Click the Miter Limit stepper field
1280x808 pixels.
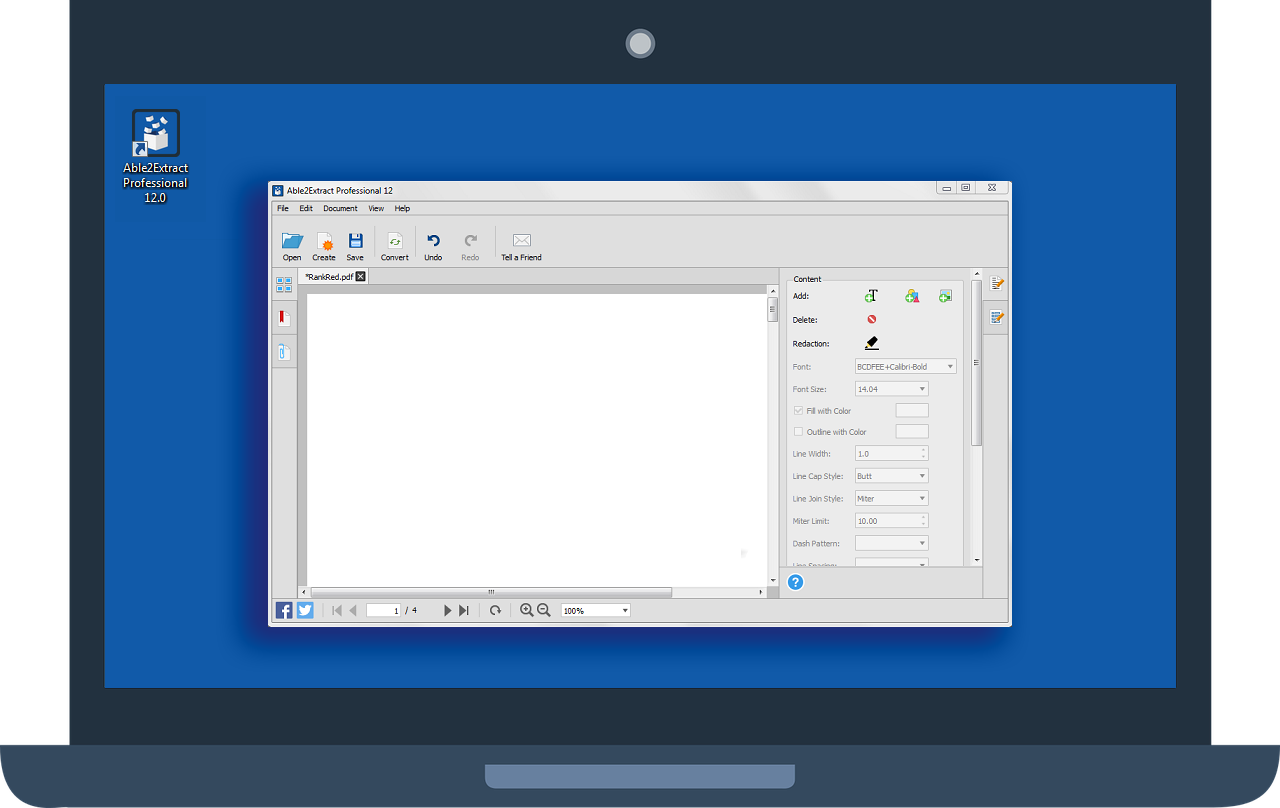(x=891, y=521)
